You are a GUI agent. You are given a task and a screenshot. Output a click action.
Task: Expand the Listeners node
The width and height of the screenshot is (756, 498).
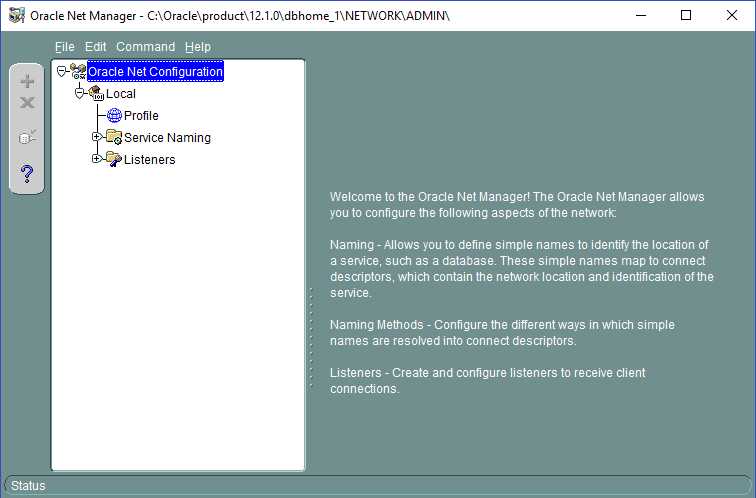tap(96, 158)
